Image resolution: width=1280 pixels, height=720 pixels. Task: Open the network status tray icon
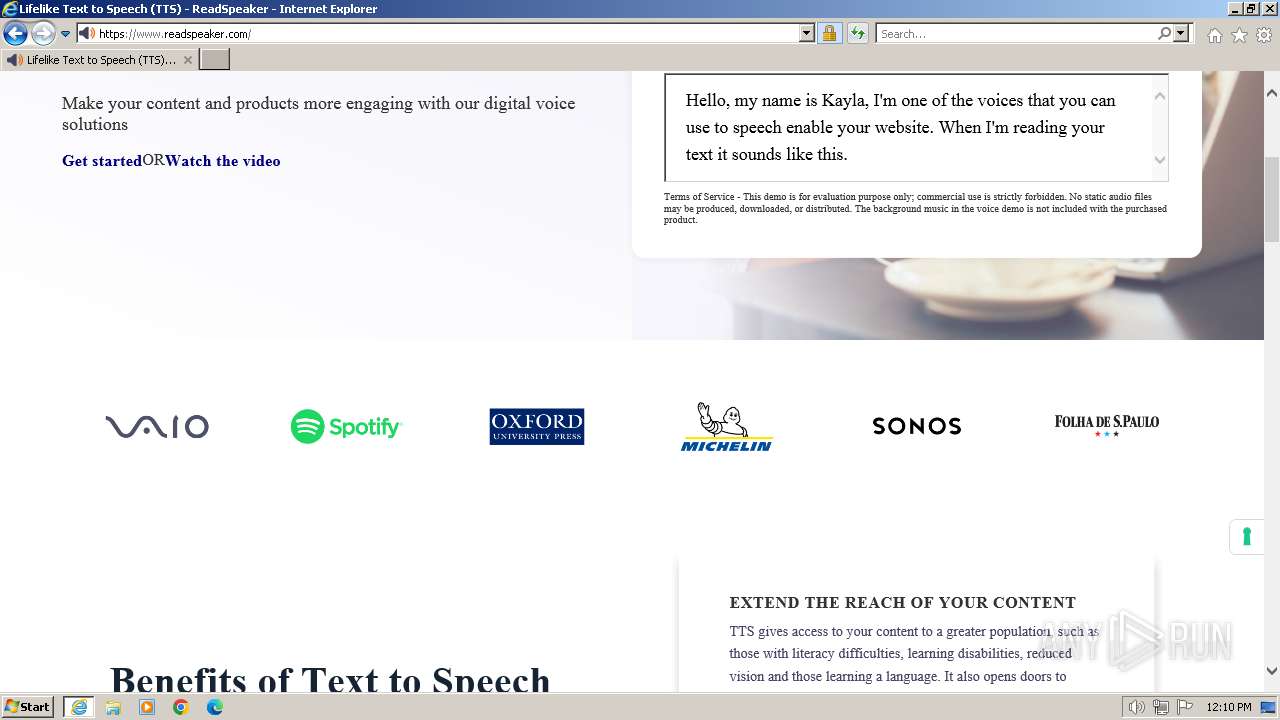click(1160, 707)
